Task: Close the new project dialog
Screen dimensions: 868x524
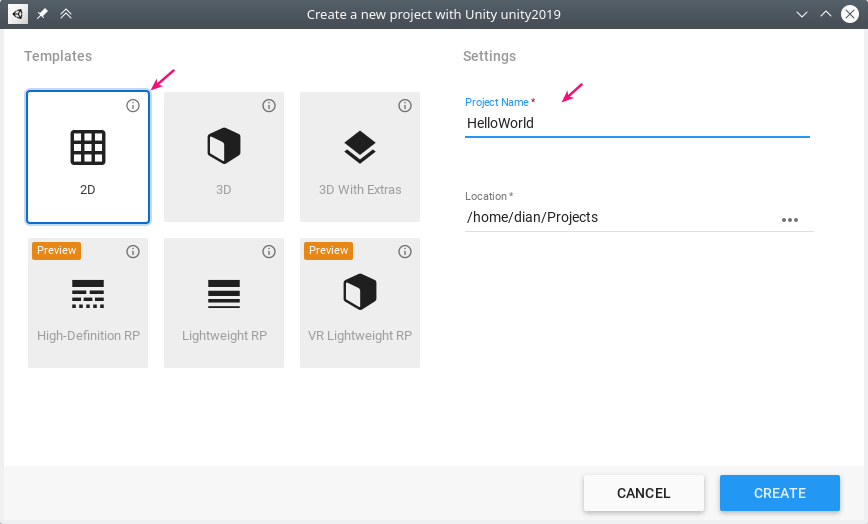Action: (850, 14)
